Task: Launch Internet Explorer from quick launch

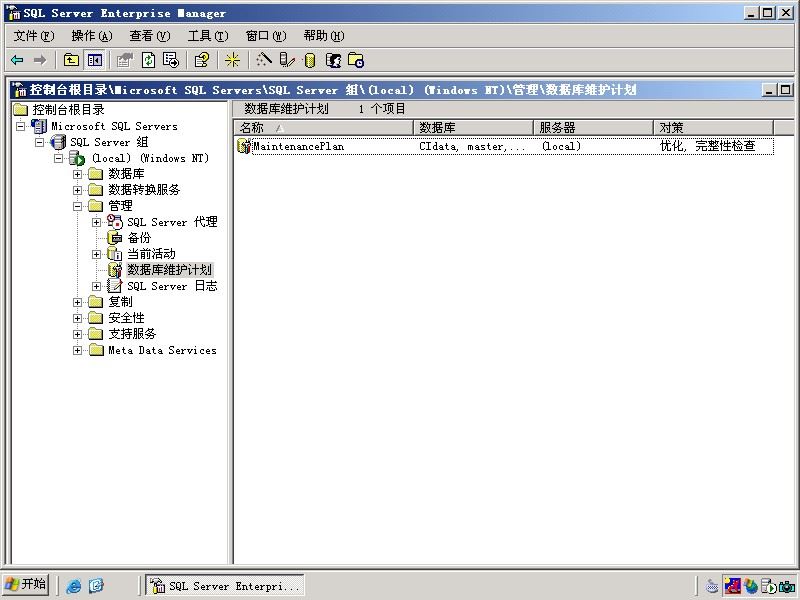Action: click(73, 585)
